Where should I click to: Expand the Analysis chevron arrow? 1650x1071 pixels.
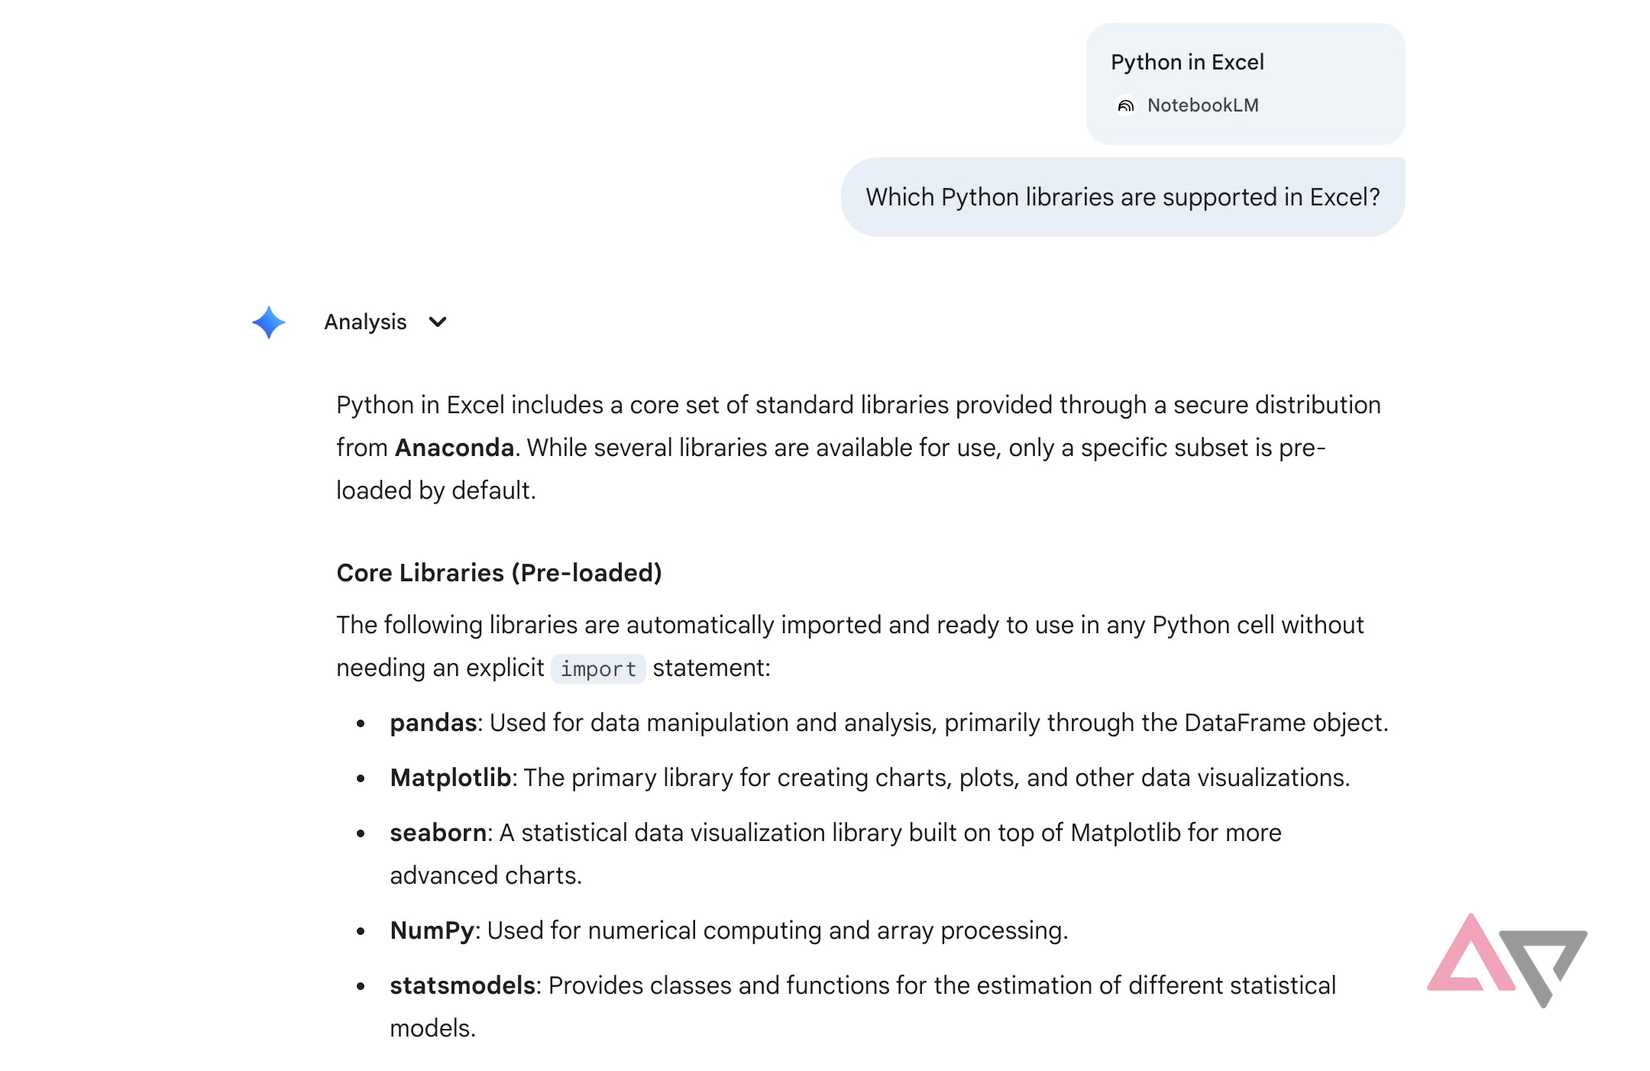(x=438, y=322)
